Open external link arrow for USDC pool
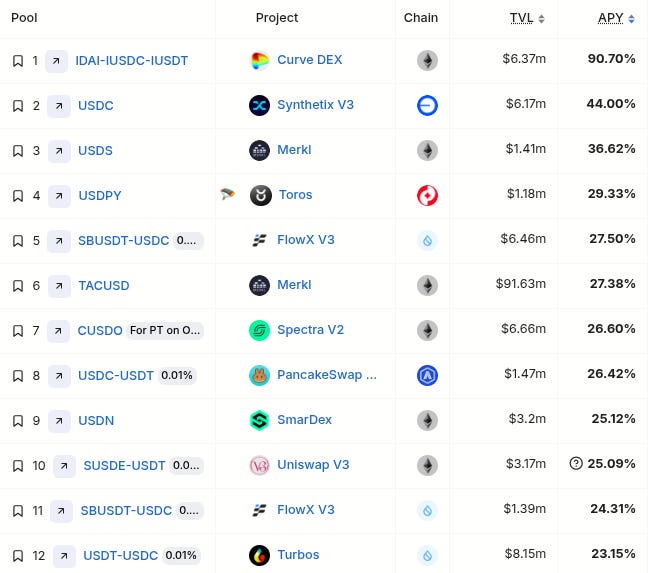Screen dimensions: 648x573 click(x=59, y=106)
